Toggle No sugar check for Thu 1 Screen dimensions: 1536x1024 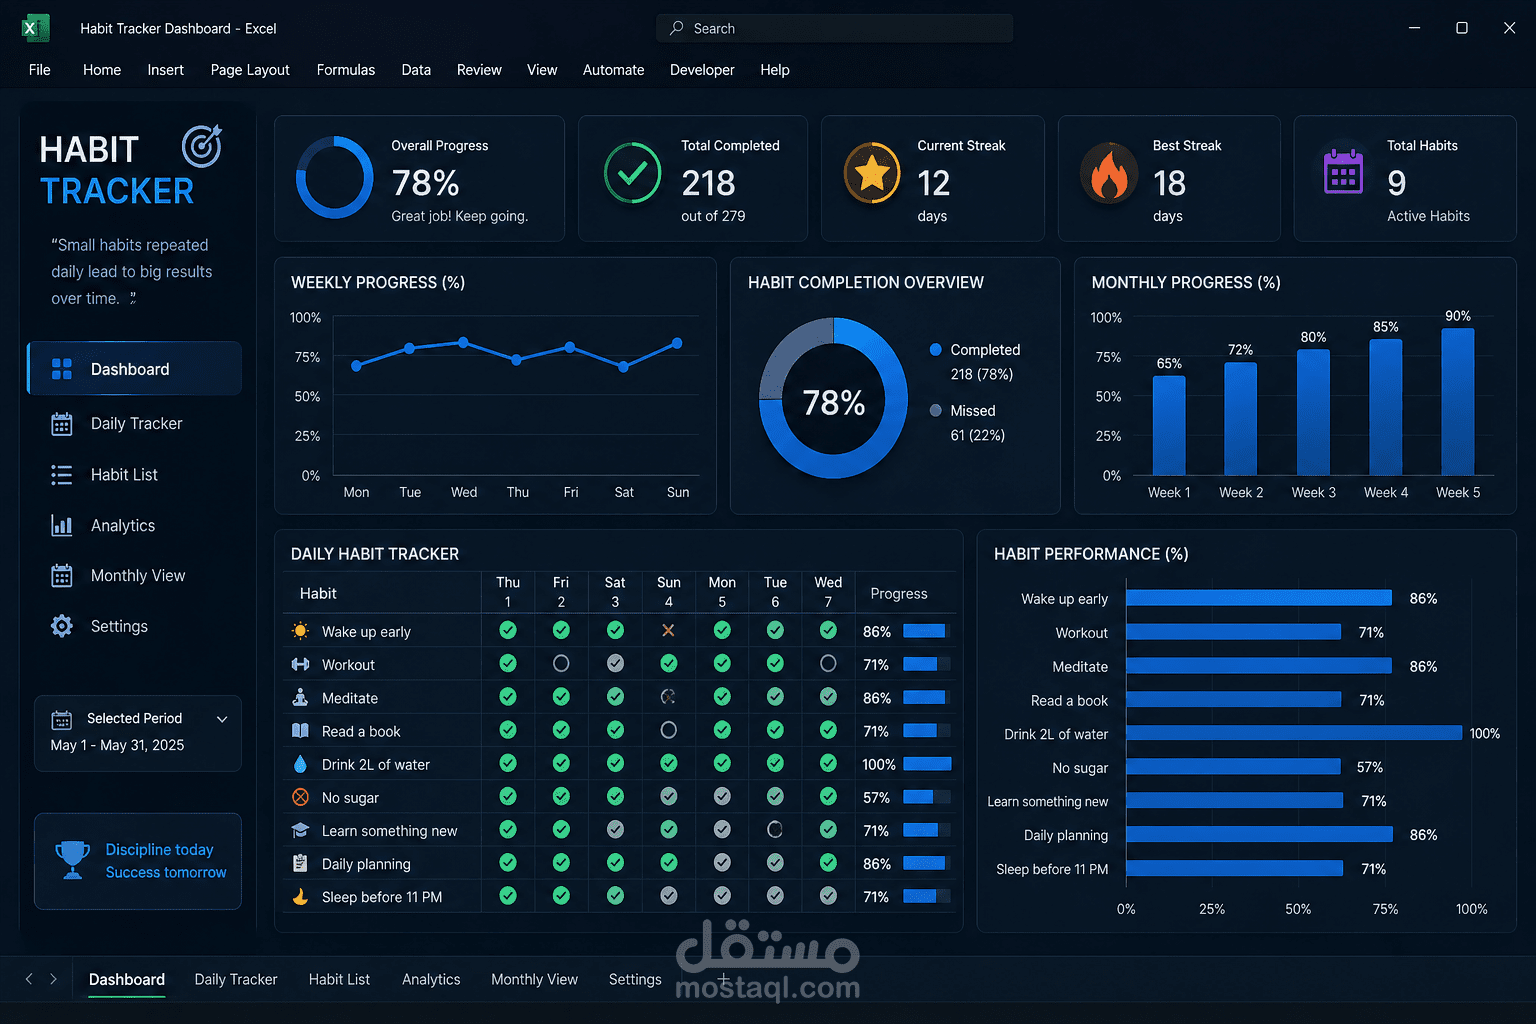point(508,796)
